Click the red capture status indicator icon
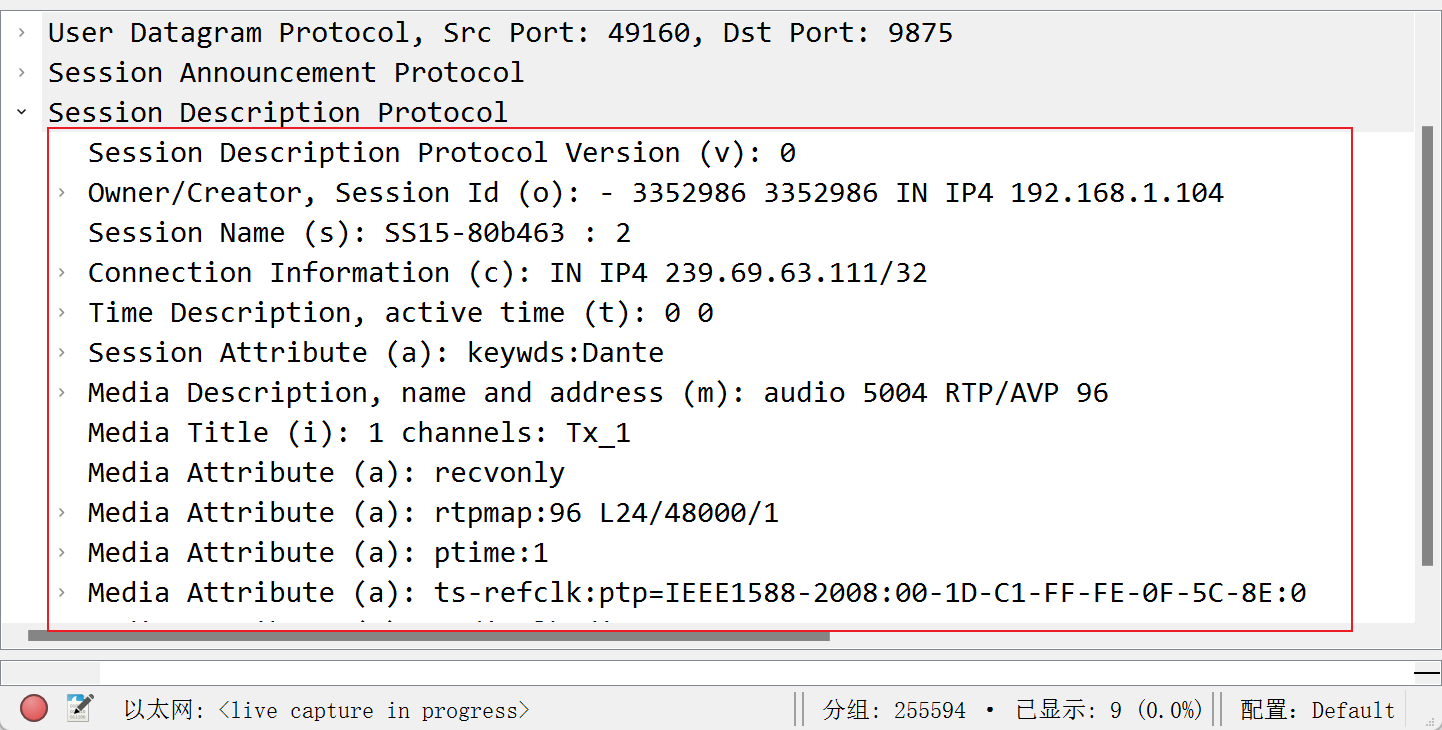This screenshot has width=1442, height=730. pos(34,709)
